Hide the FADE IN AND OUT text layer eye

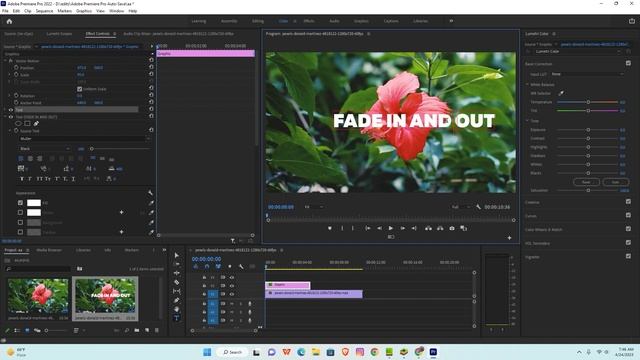tap(11, 117)
